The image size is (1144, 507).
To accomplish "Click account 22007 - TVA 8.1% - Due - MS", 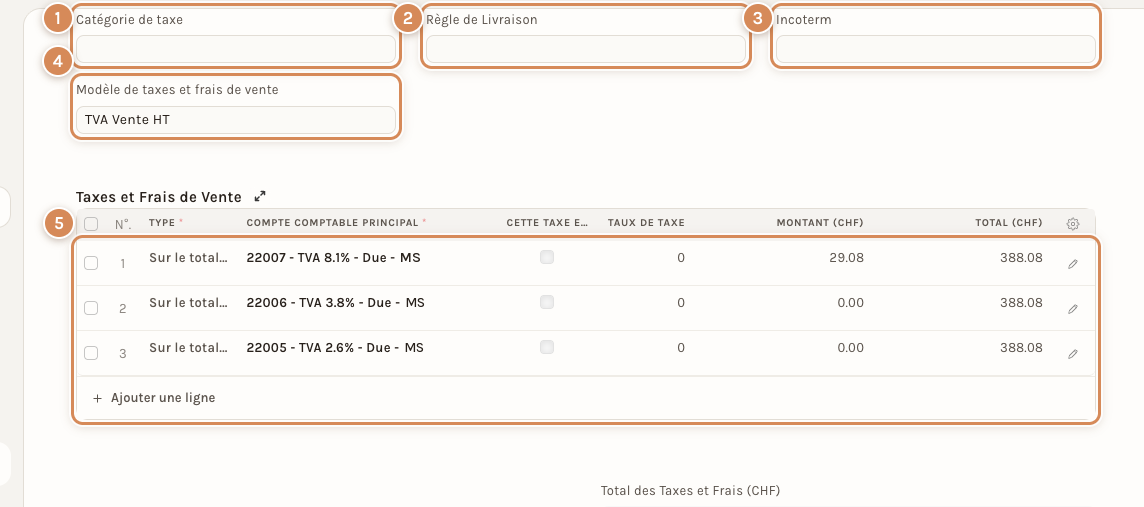I will coord(333,258).
